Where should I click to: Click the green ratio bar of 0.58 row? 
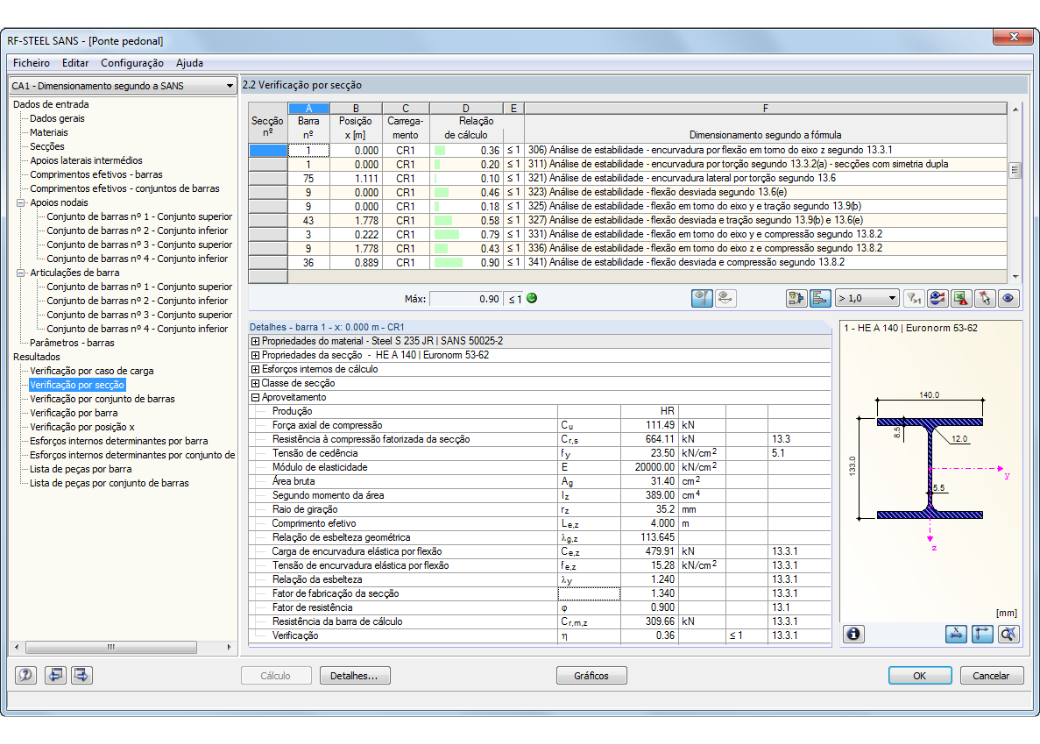coord(443,221)
